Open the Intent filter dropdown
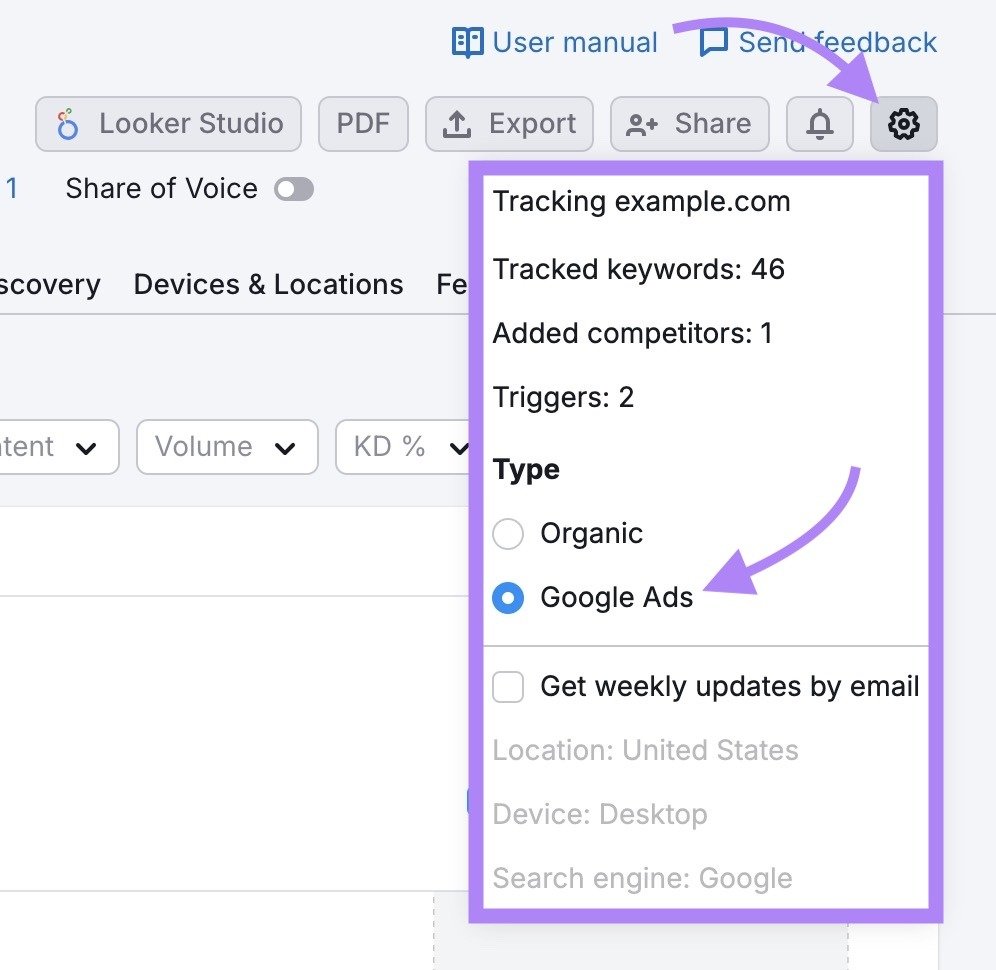Image resolution: width=996 pixels, height=970 pixels. tap(55, 447)
